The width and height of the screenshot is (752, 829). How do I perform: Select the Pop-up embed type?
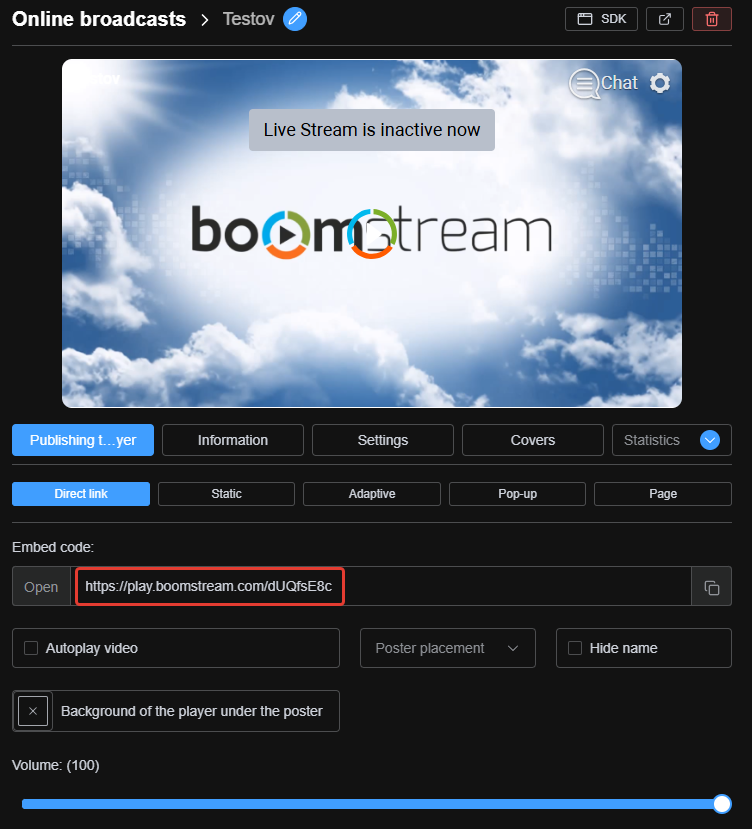point(517,494)
